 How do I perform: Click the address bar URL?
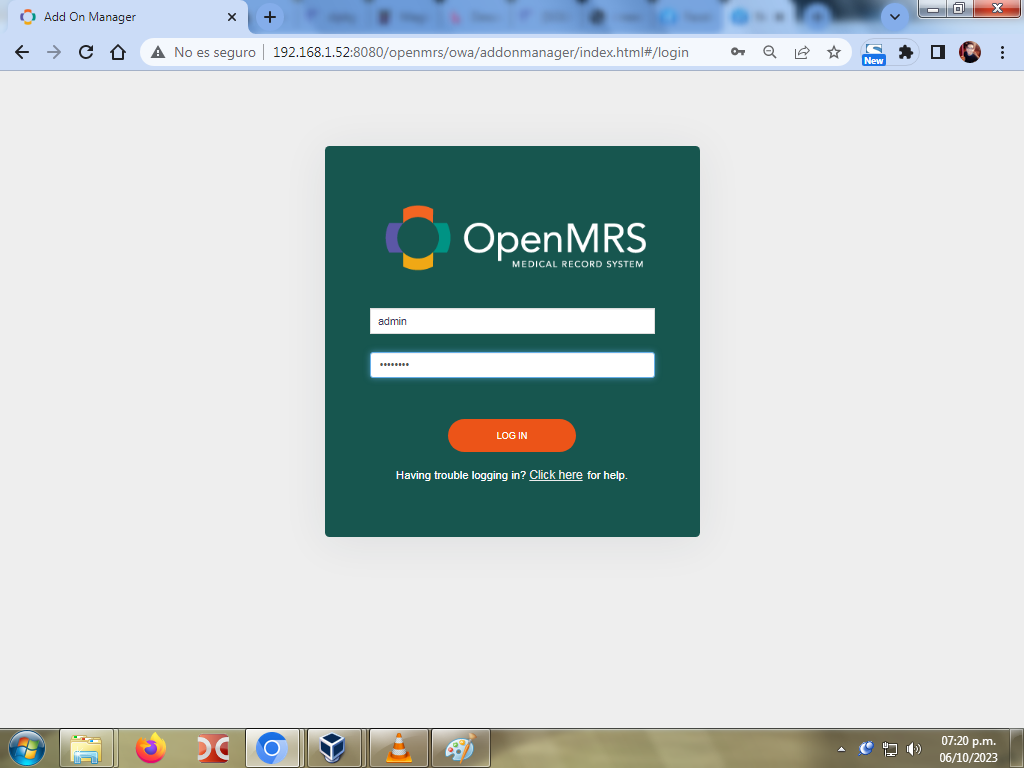481,52
